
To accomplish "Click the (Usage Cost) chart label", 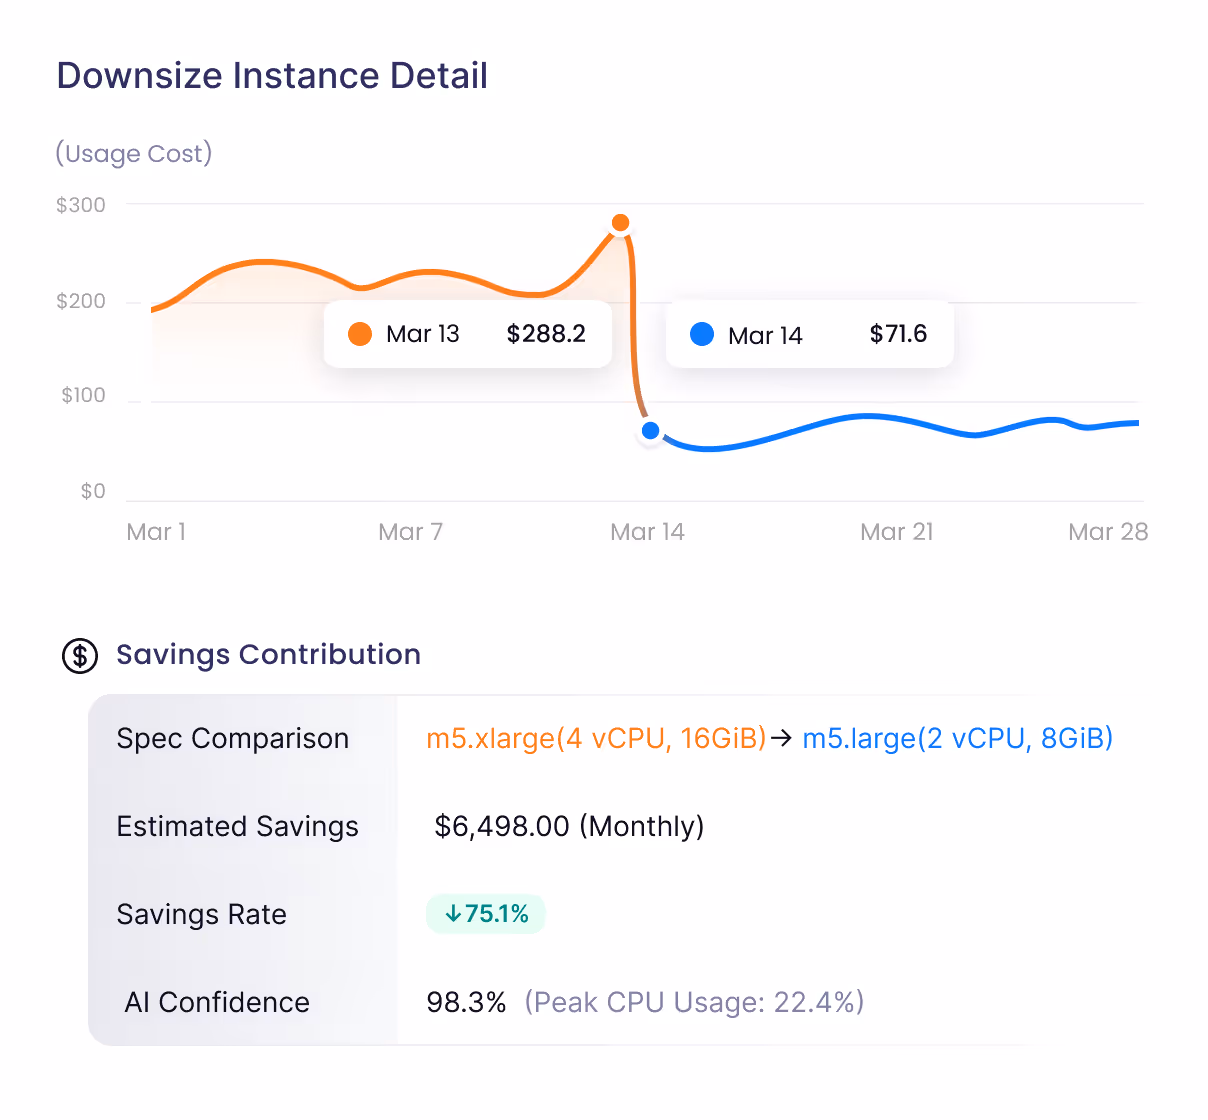I will 133,153.
